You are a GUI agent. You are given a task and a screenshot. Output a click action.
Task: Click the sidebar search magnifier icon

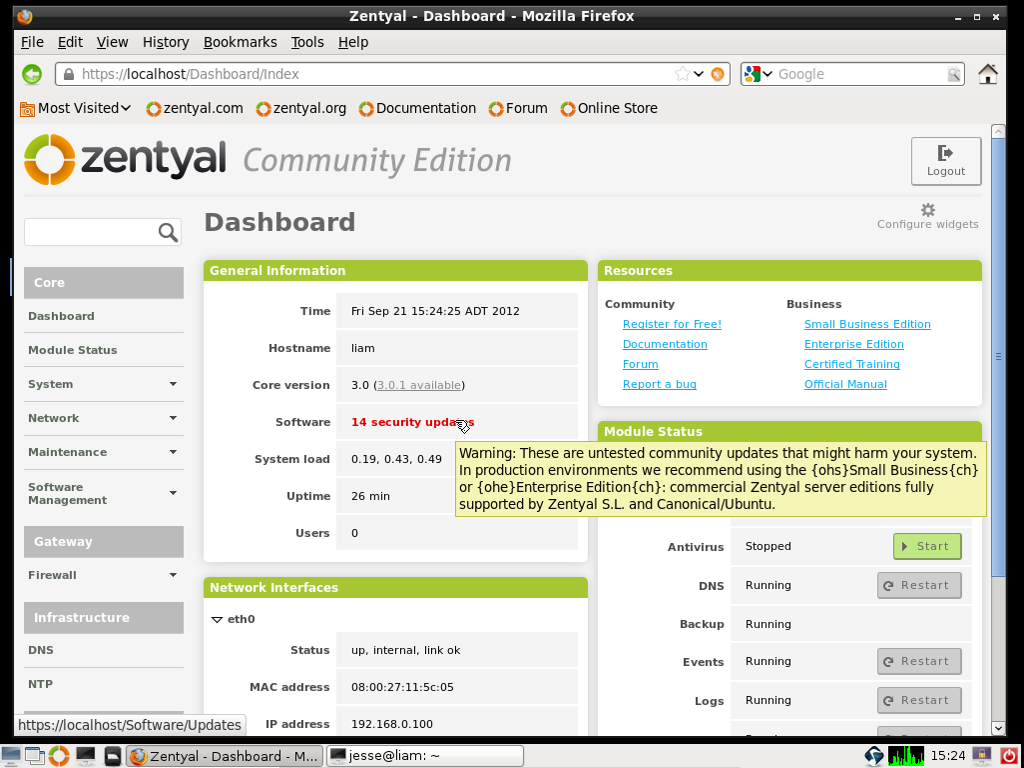168,232
